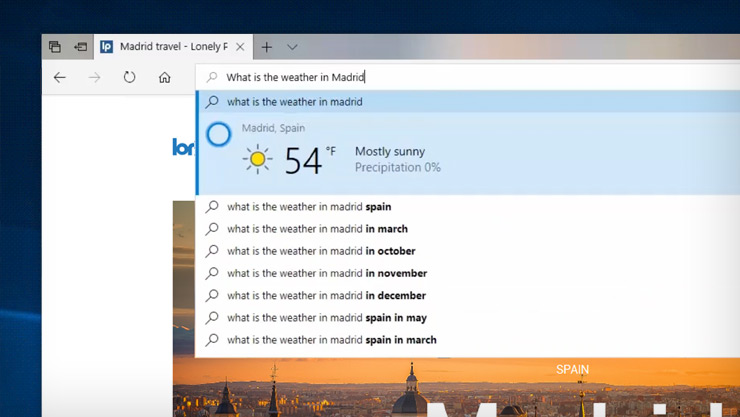Click the Refresh page icon

(x=129, y=77)
